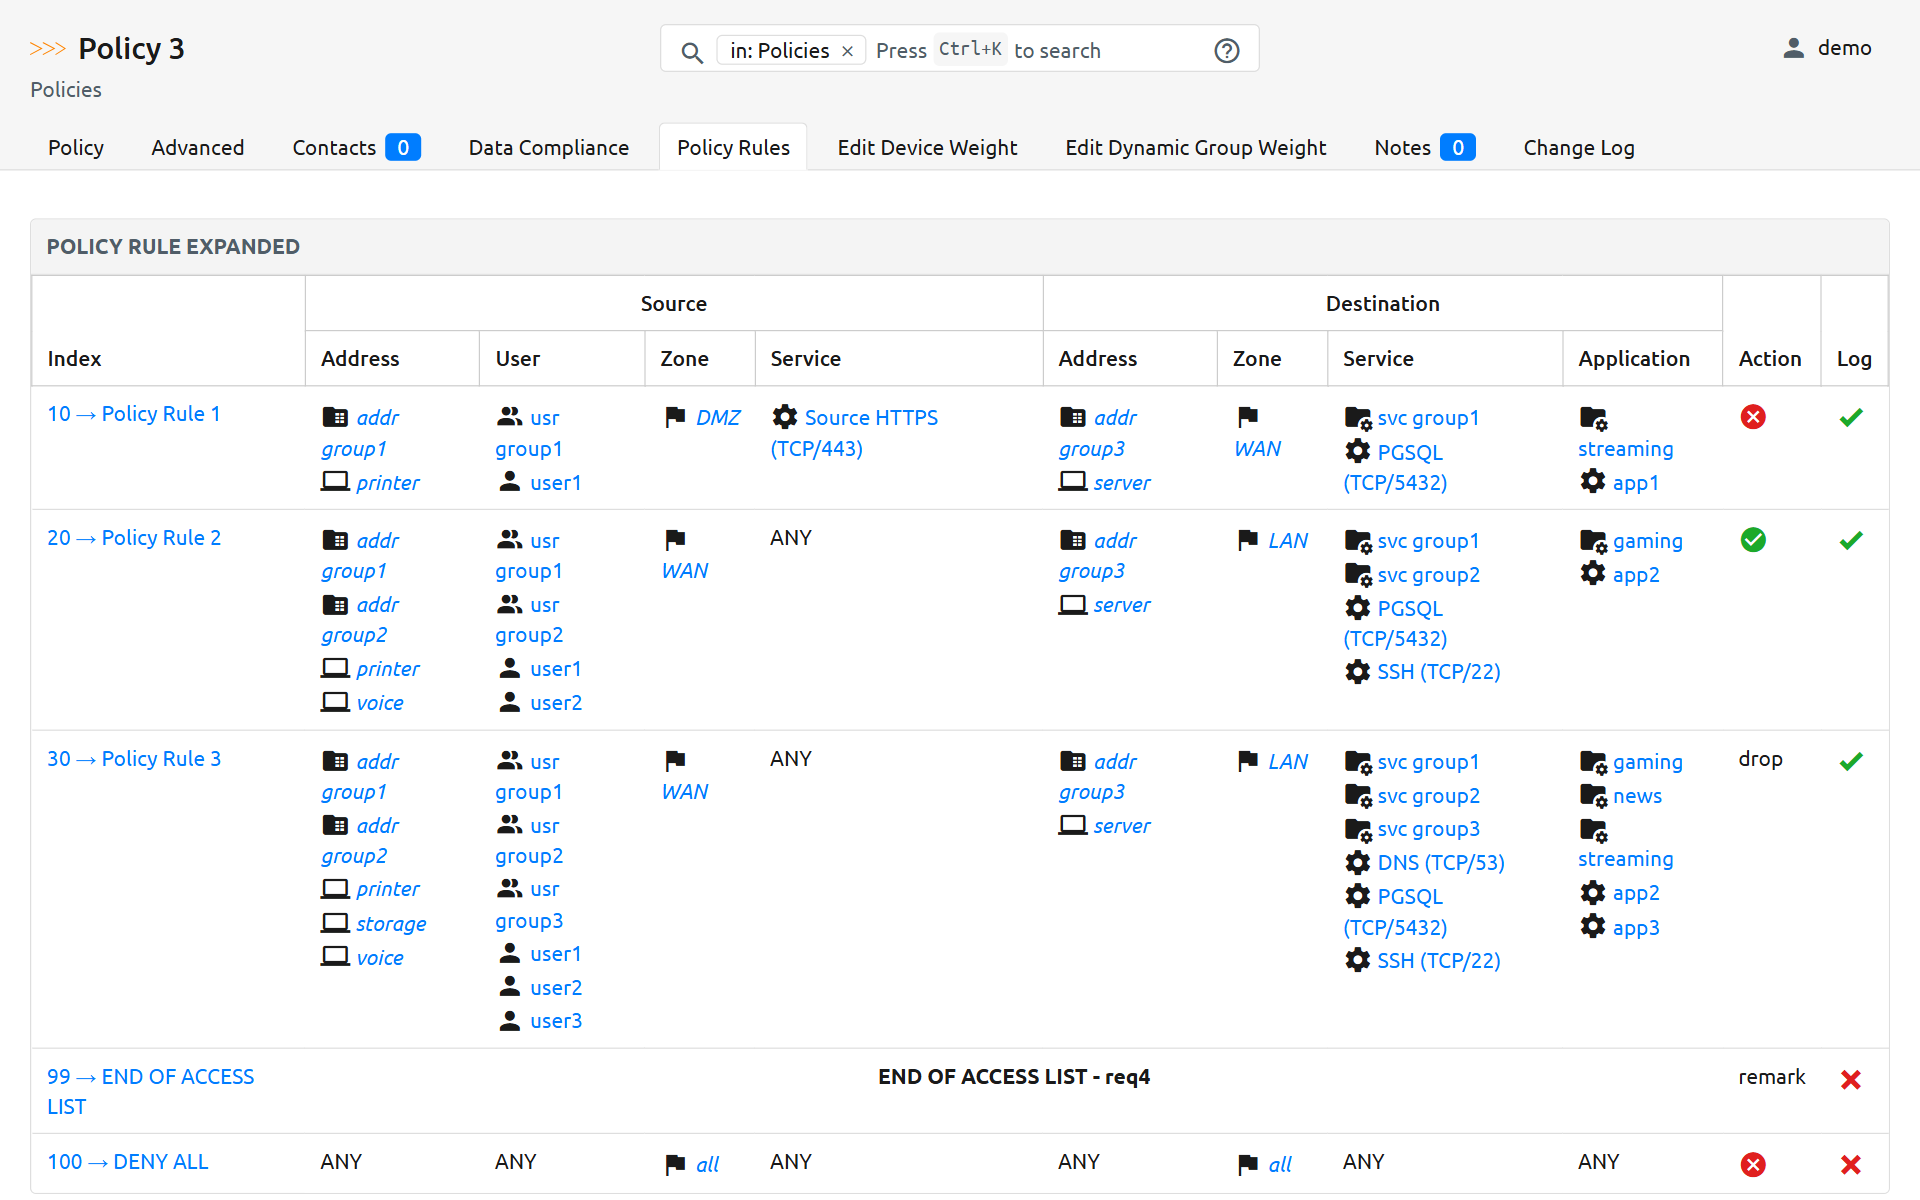The width and height of the screenshot is (1920, 1200).
Task: Click the red deny icon in DENY ALL row
Action: 1752,1164
